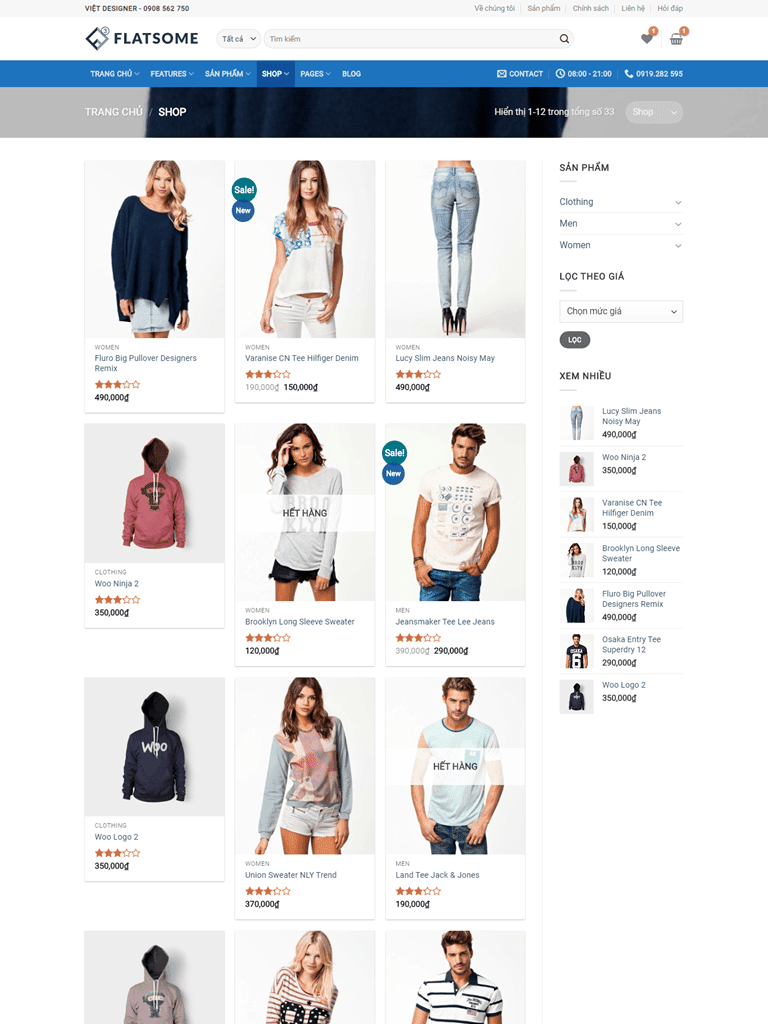Image resolution: width=768 pixels, height=1024 pixels.
Task: Click the phone number icon
Action: pyautogui.click(x=629, y=74)
